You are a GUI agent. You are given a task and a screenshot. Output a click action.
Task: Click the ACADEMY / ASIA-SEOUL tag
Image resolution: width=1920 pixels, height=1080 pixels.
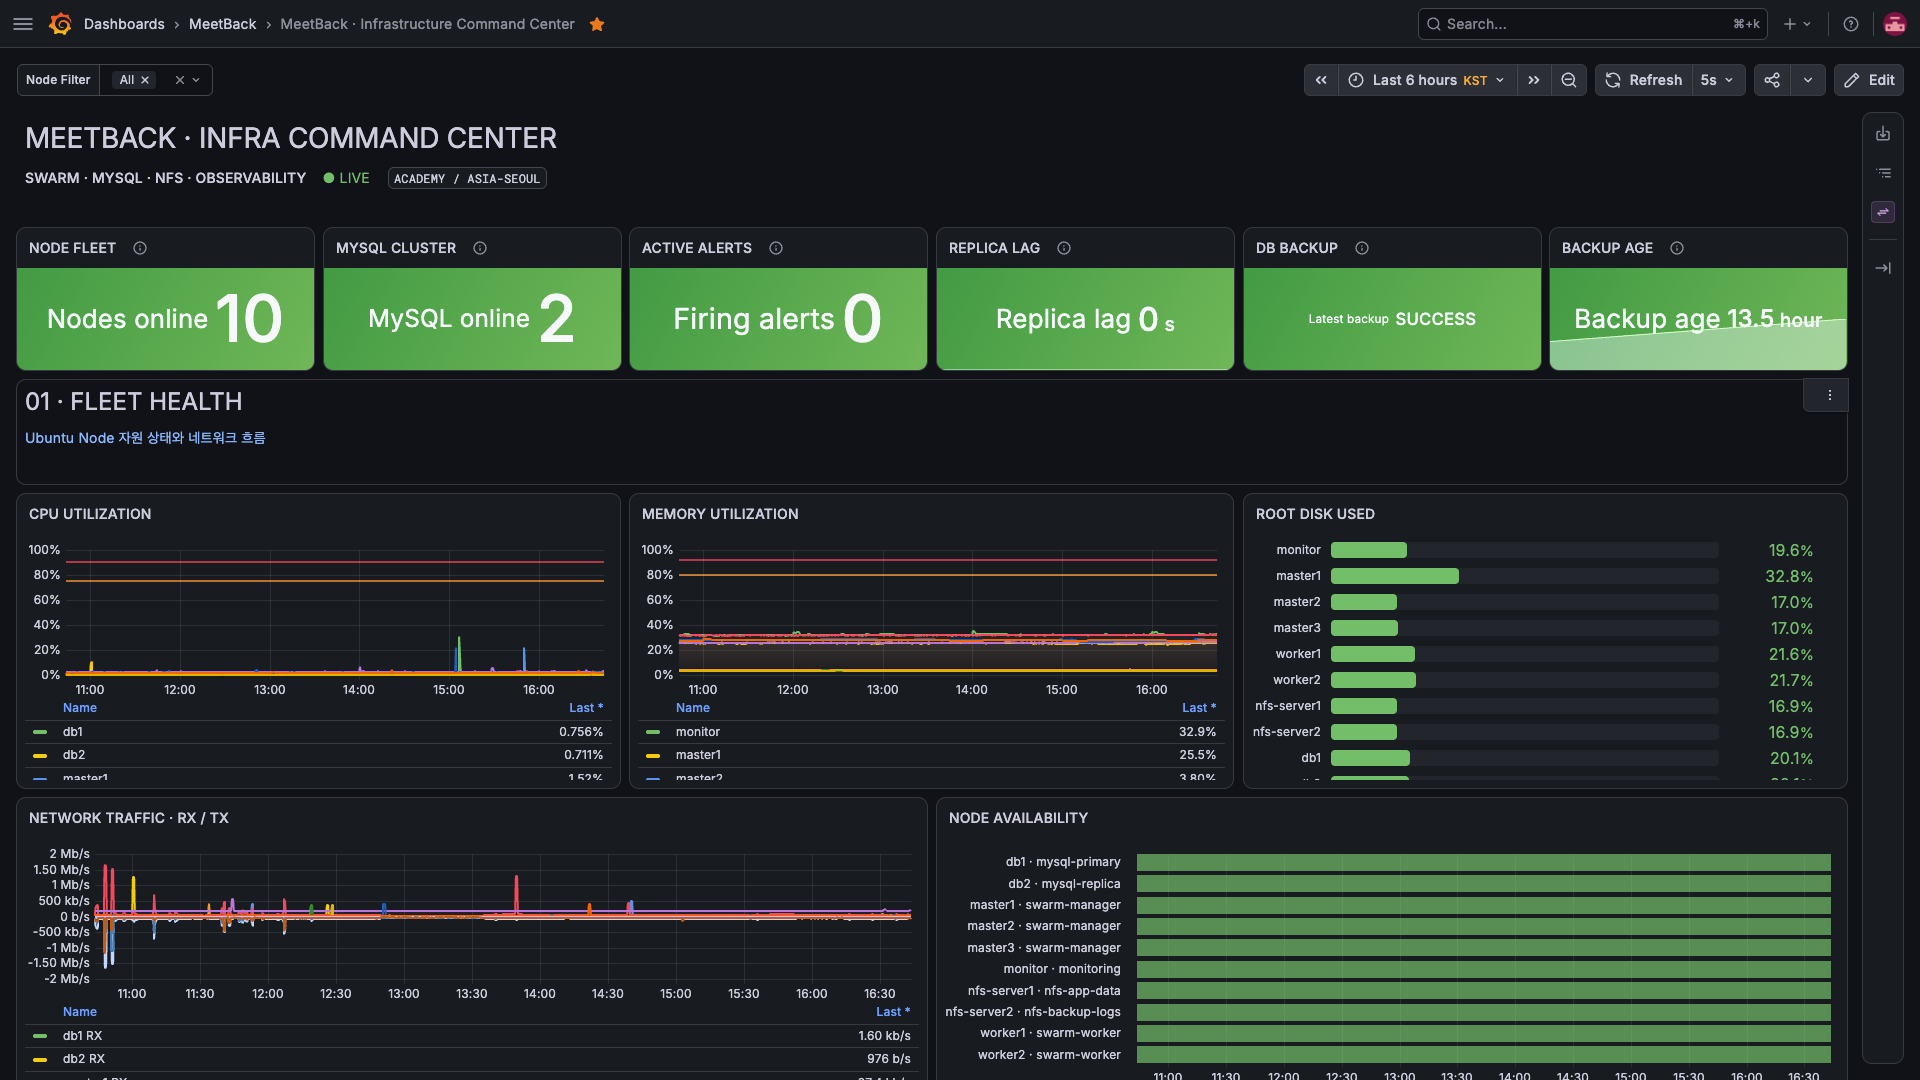[x=467, y=178]
